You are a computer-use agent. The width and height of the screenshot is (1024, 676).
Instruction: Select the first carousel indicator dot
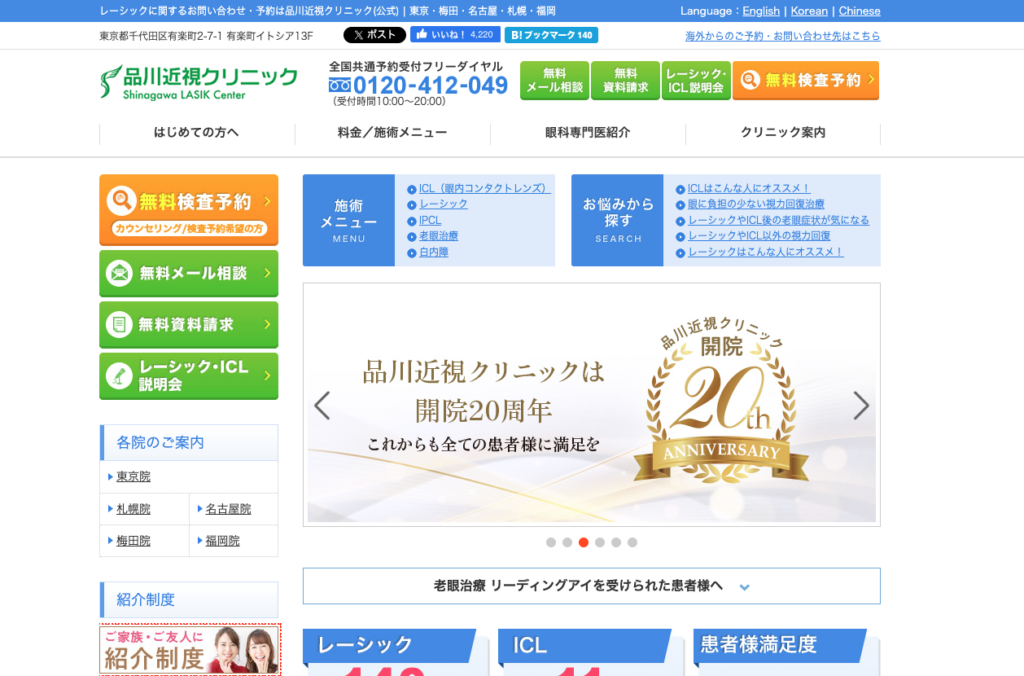point(551,542)
